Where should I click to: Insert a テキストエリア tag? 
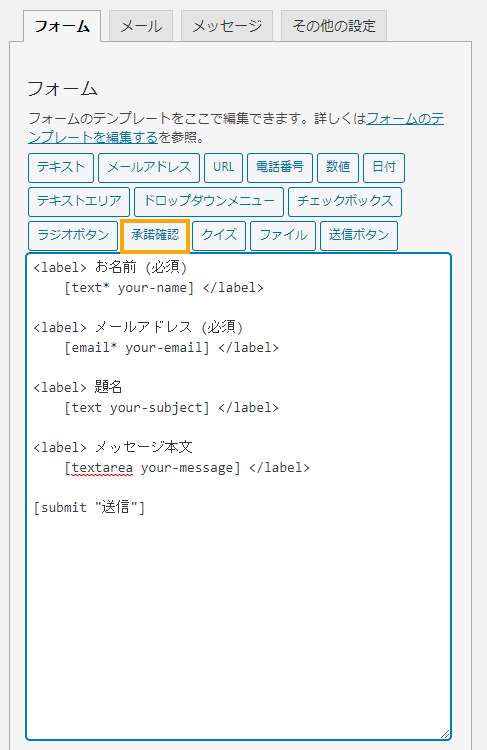[x=79, y=202]
